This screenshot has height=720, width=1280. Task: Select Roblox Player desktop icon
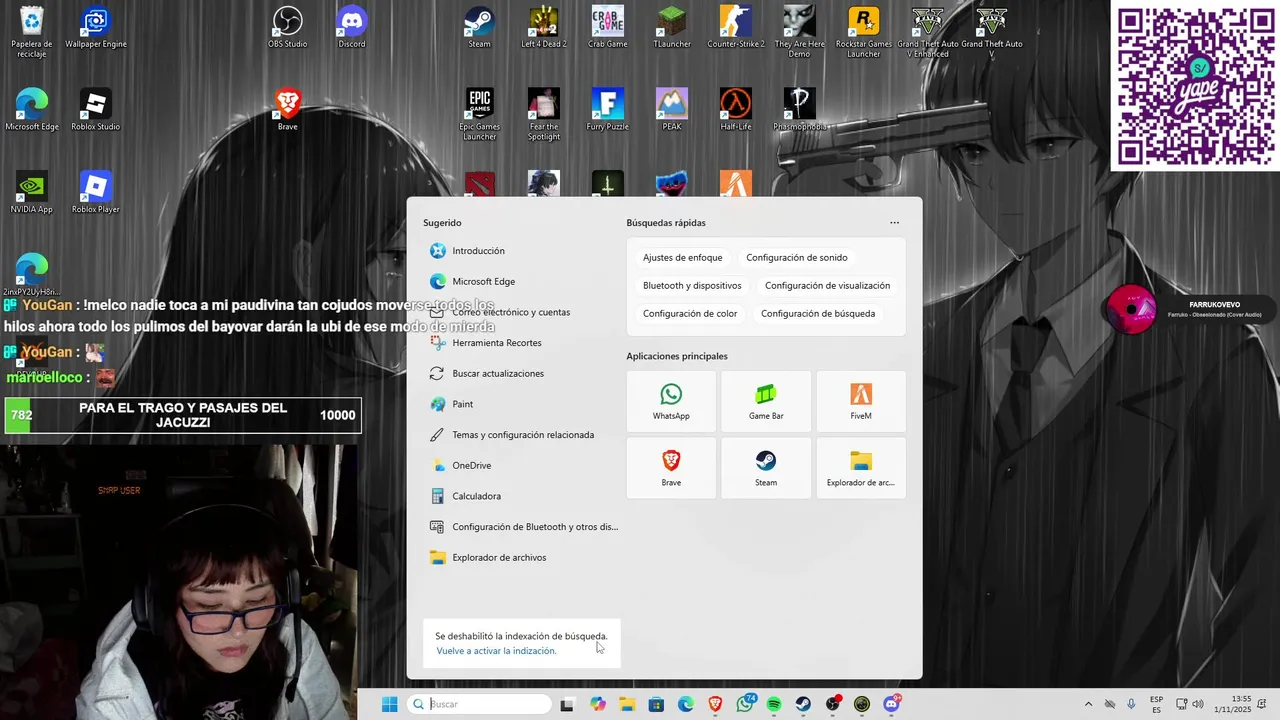point(96,193)
